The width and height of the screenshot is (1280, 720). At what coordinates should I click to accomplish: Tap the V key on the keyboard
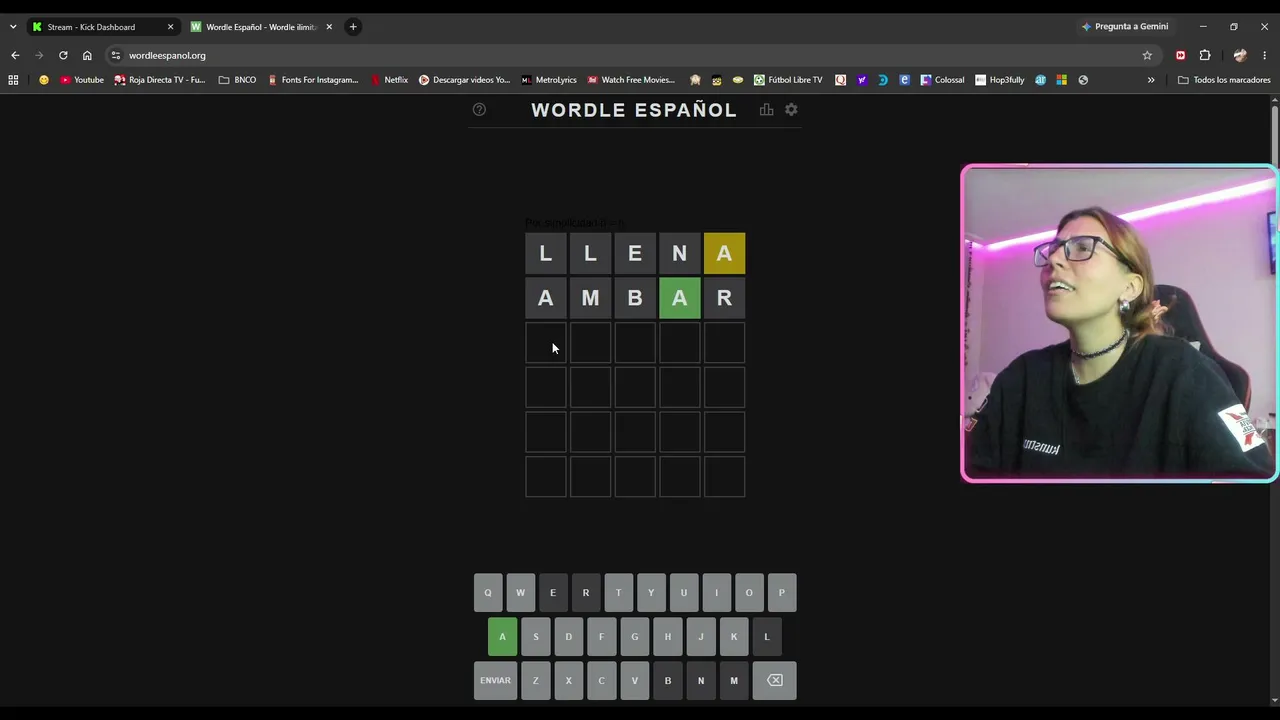635,681
